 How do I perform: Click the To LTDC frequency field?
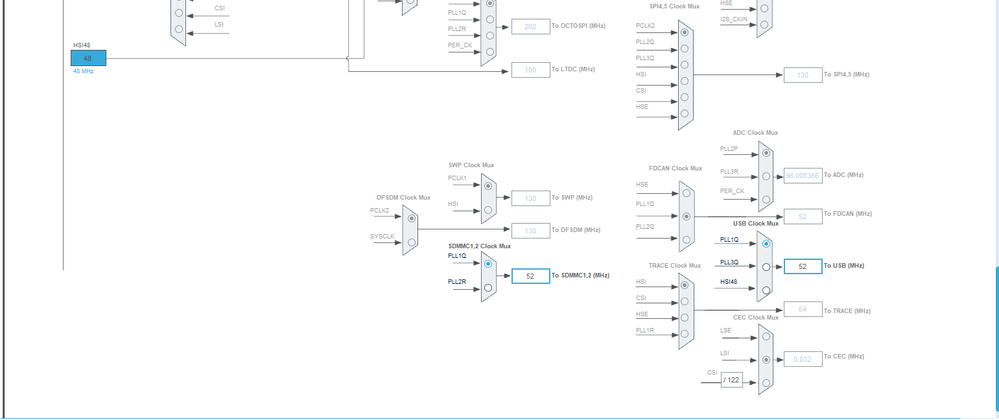point(531,69)
